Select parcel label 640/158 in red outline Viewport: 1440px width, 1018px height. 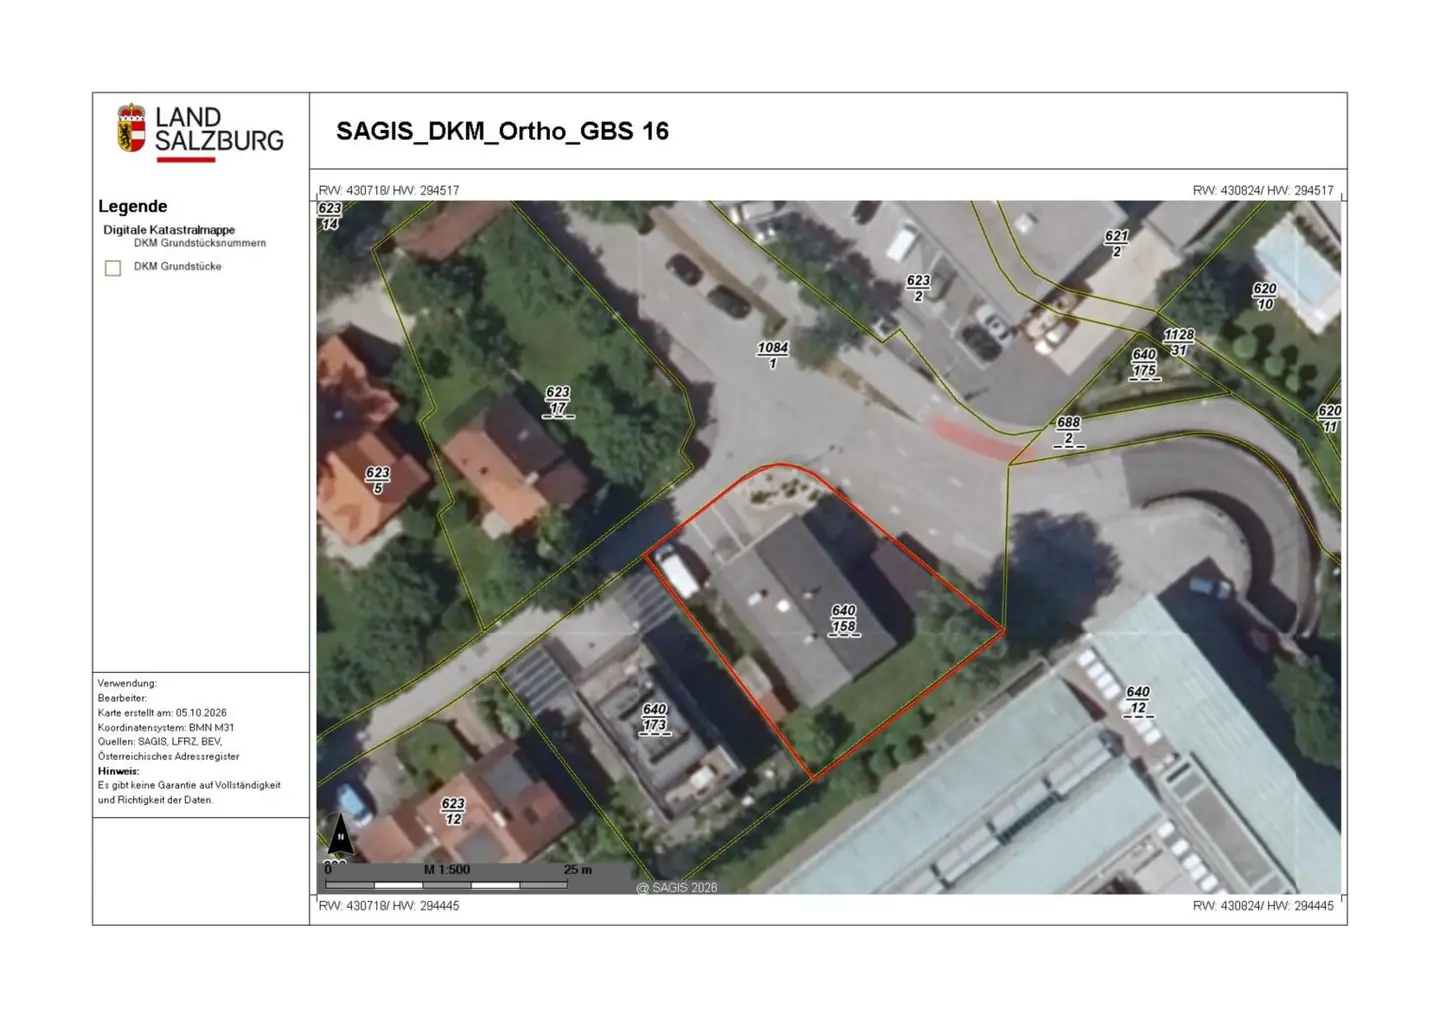click(844, 619)
